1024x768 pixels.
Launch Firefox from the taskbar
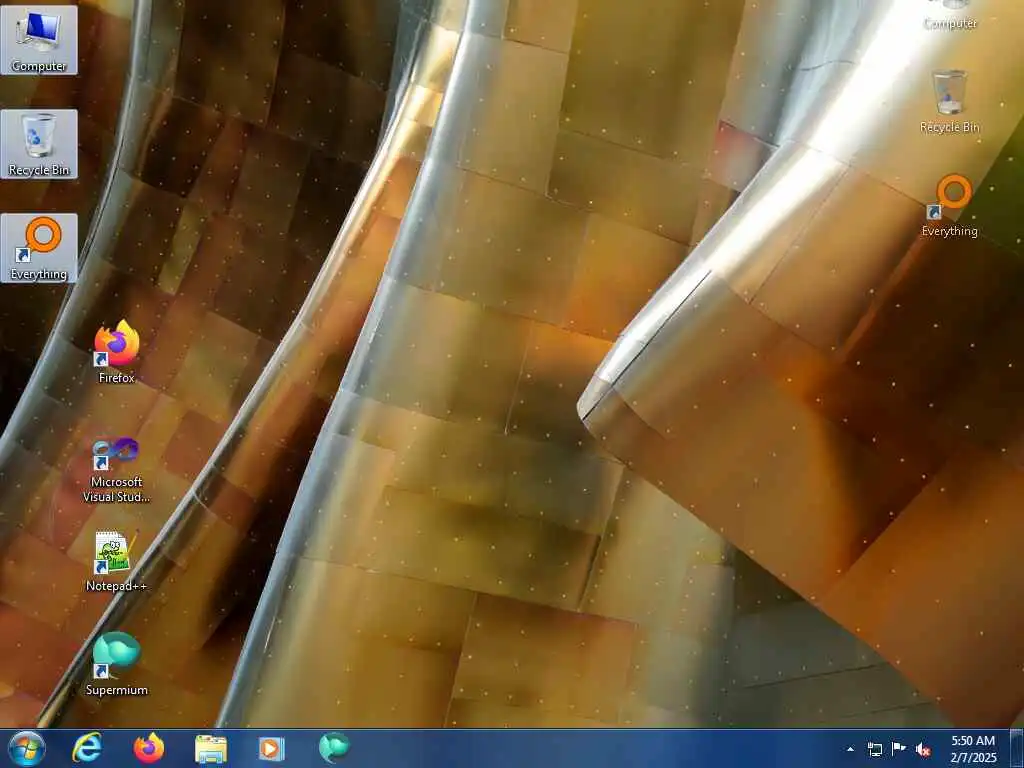(x=149, y=748)
